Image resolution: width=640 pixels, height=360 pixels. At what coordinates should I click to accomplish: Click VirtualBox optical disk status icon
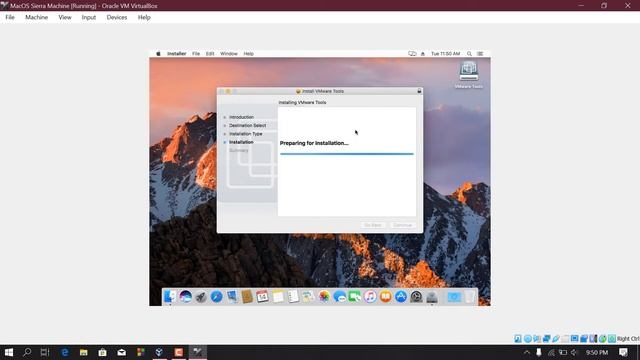[x=527, y=339]
